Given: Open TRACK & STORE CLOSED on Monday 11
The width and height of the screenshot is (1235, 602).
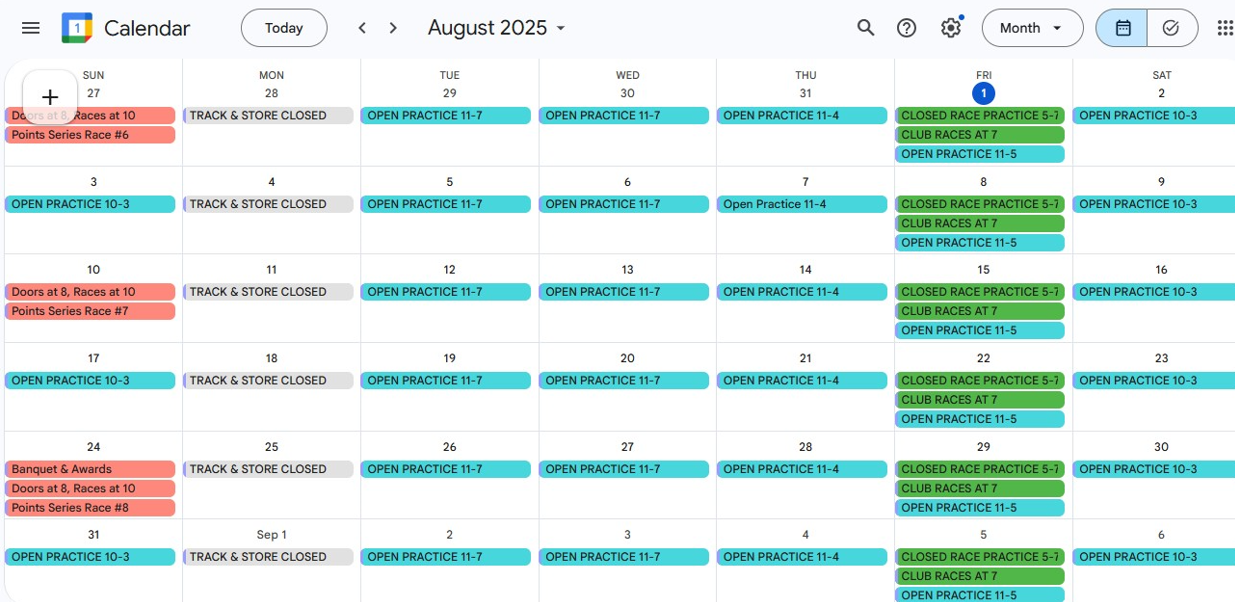Looking at the screenshot, I should point(268,292).
